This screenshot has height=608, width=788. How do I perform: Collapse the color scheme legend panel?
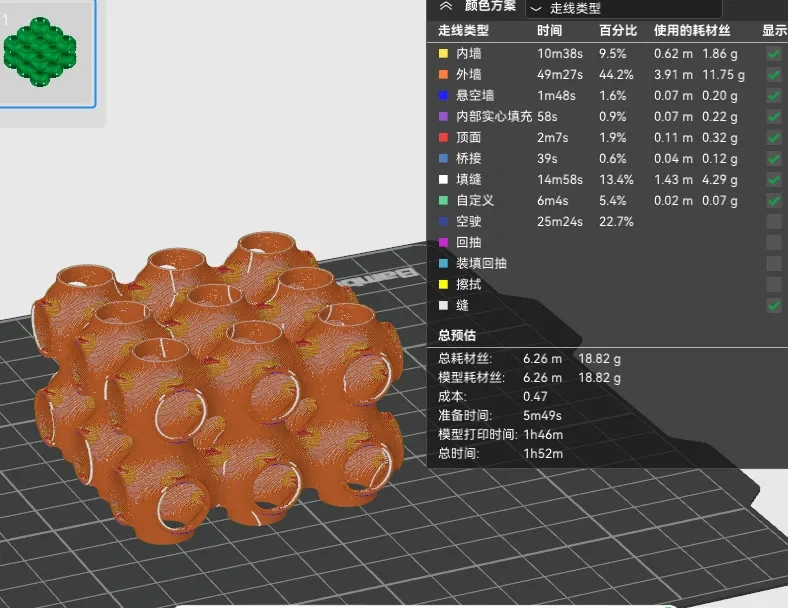coord(446,6)
